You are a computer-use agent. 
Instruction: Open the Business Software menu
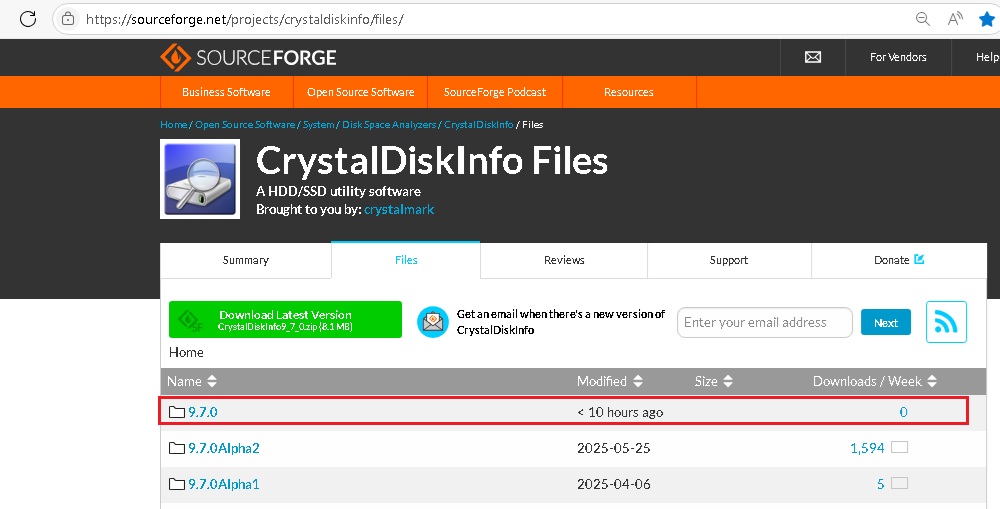[226, 92]
